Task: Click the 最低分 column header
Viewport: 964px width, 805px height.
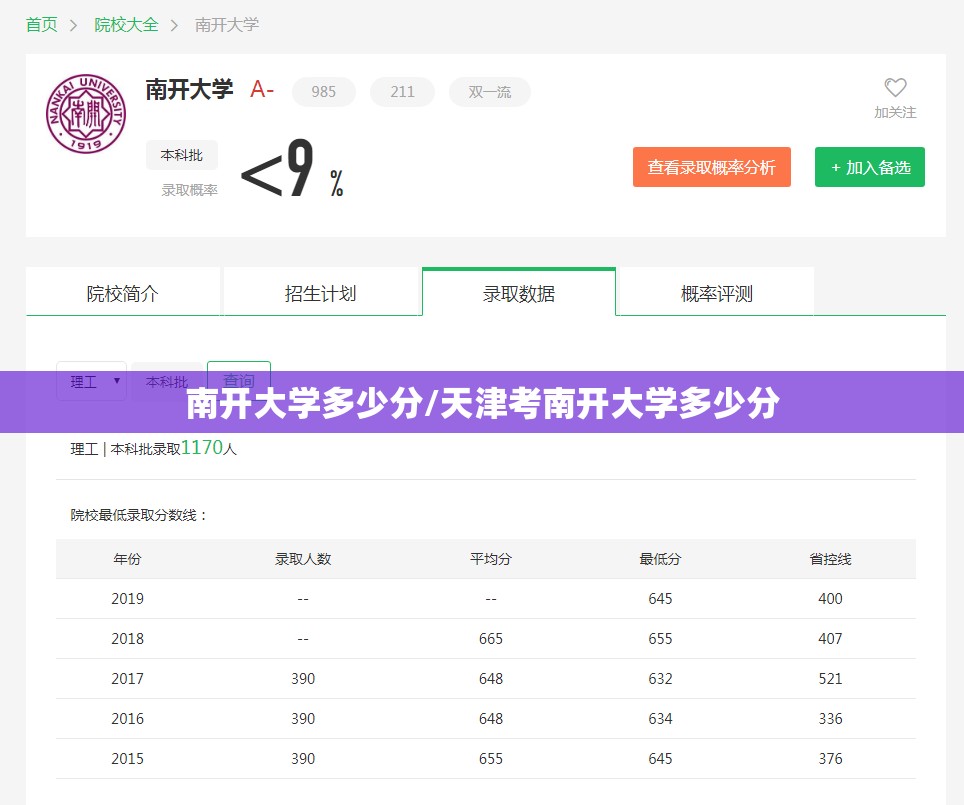Action: (660, 559)
